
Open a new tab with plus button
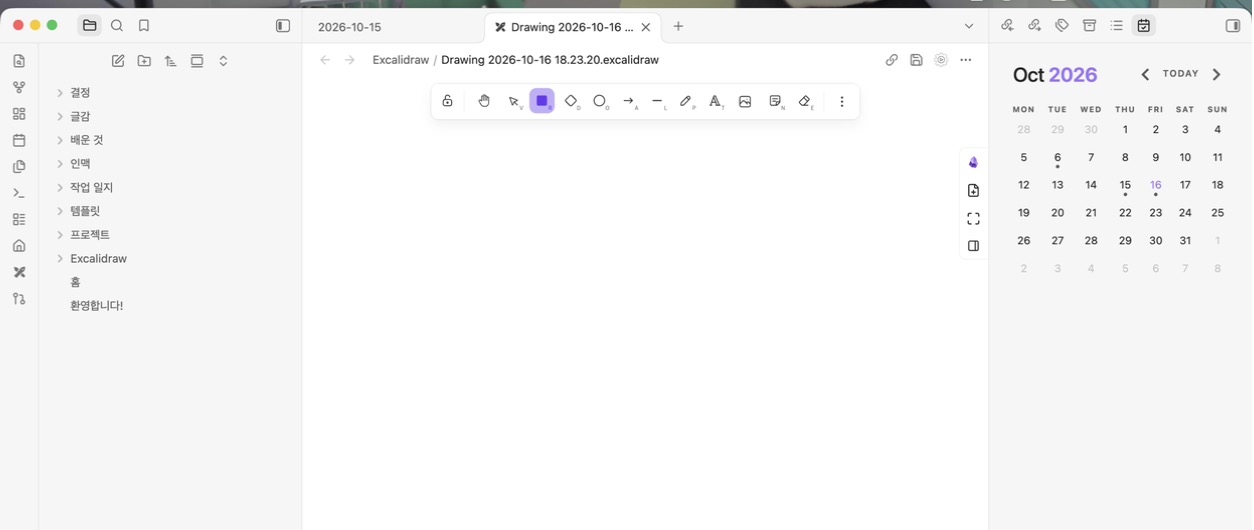pyautogui.click(x=678, y=26)
